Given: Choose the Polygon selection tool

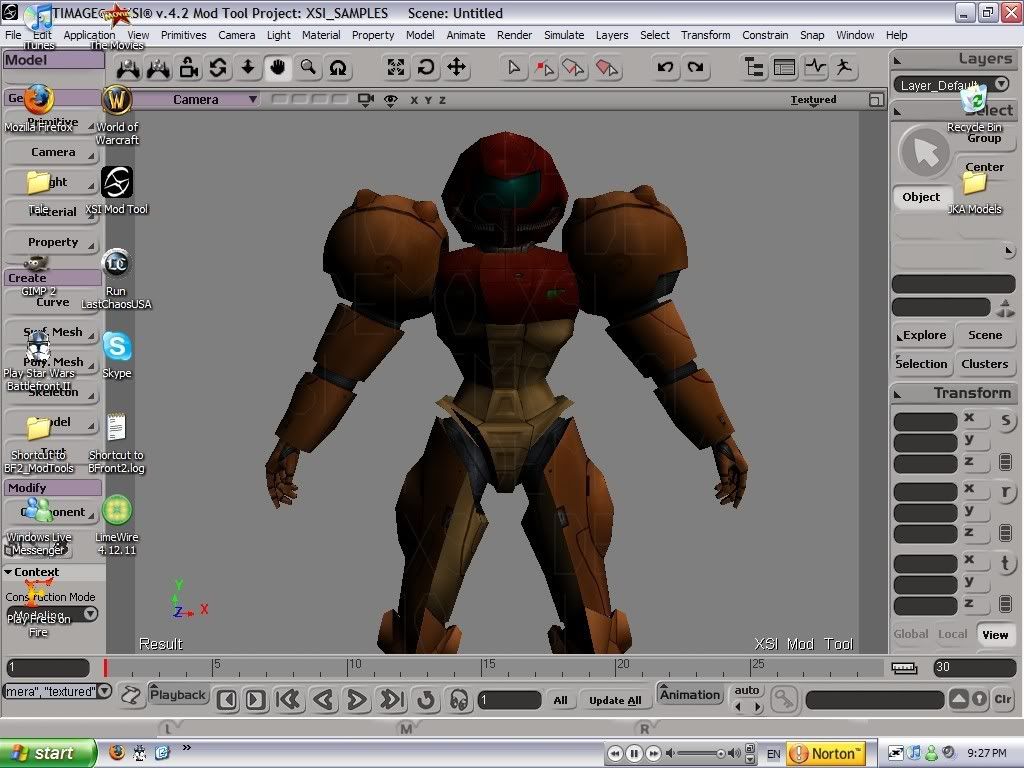Looking at the screenshot, I should click(x=607, y=67).
